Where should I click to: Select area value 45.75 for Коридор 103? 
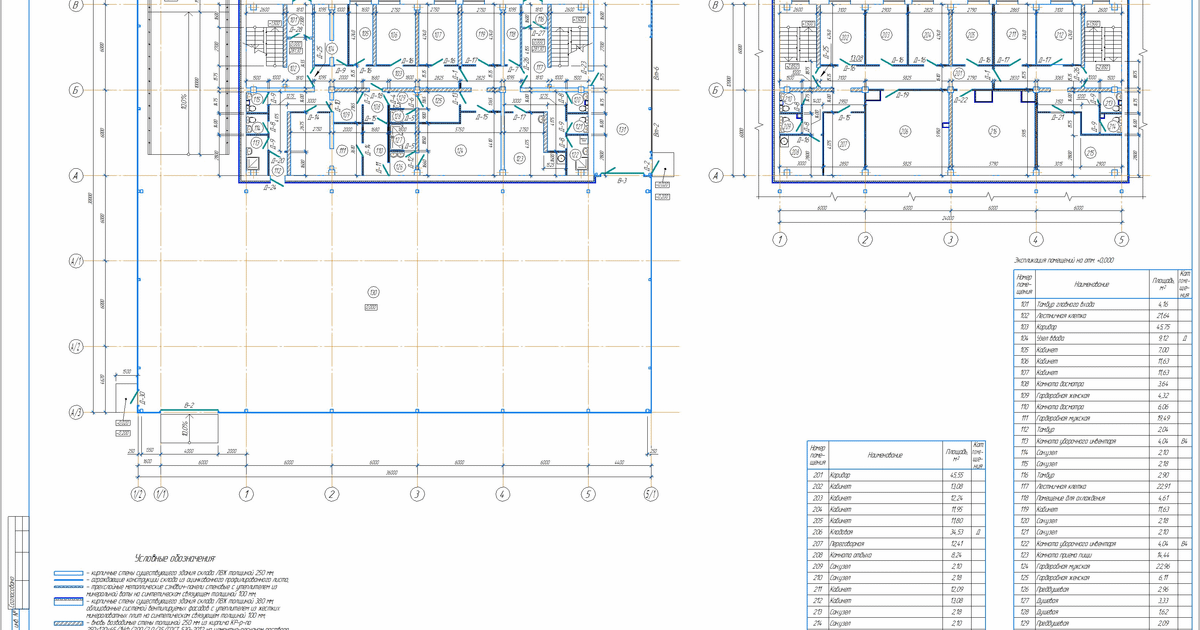click(x=1163, y=327)
